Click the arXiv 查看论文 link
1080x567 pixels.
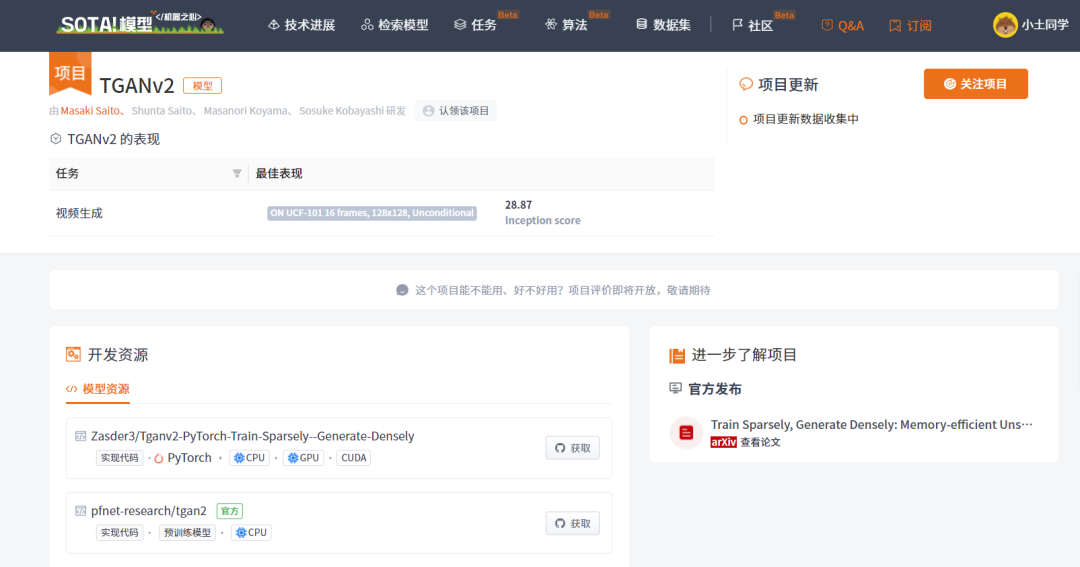click(745, 442)
